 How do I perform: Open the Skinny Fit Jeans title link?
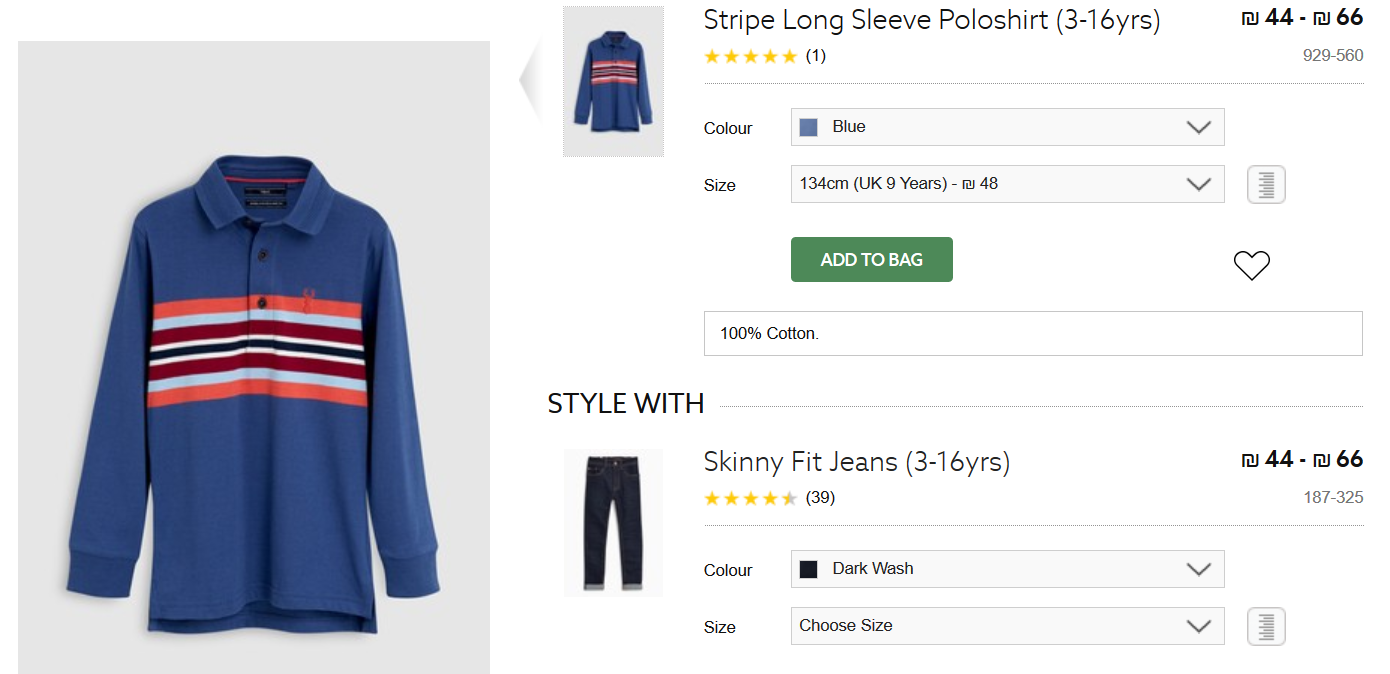point(856,462)
